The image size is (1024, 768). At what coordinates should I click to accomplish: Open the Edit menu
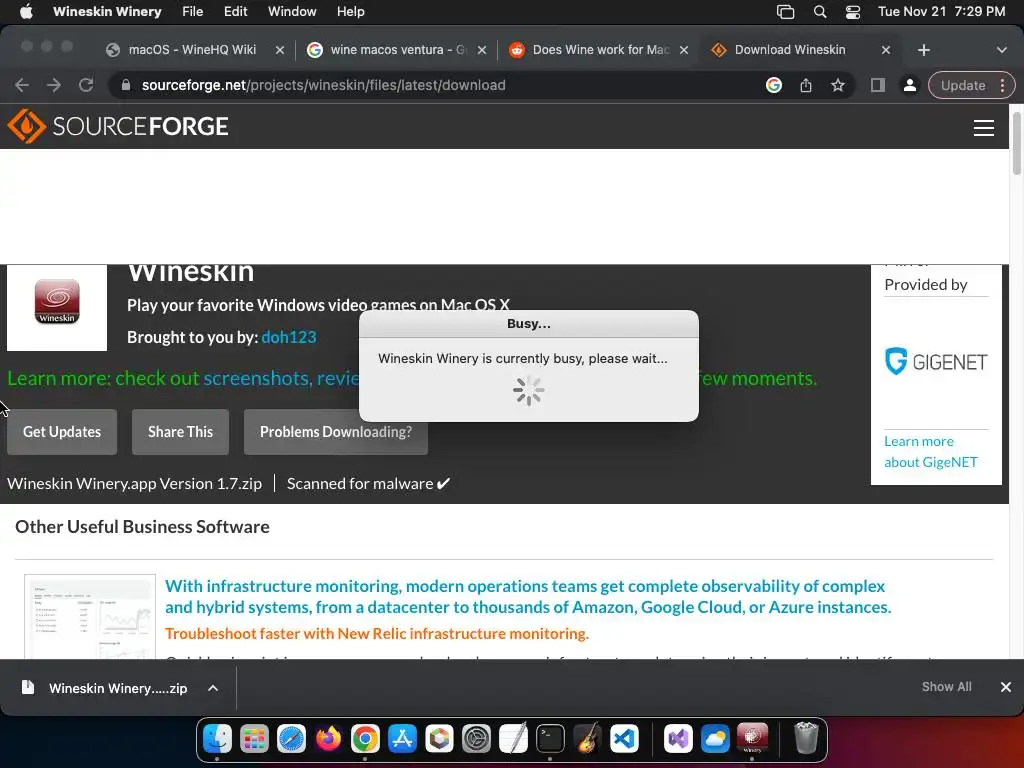click(235, 11)
